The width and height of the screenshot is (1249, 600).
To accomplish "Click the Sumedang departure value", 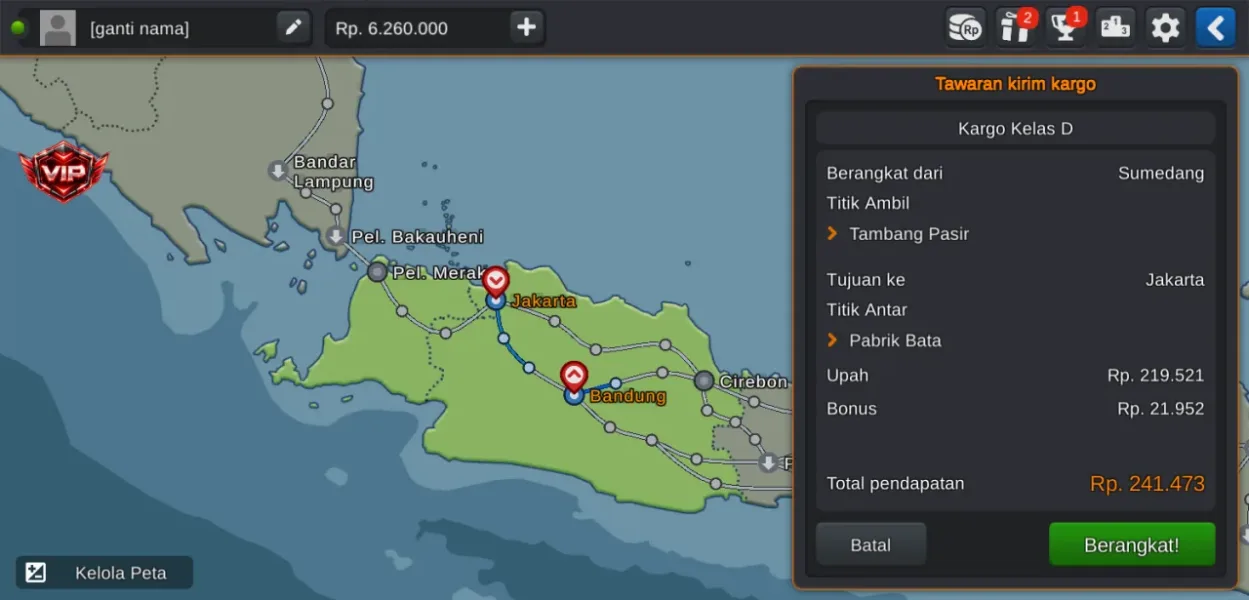I will [x=1161, y=173].
